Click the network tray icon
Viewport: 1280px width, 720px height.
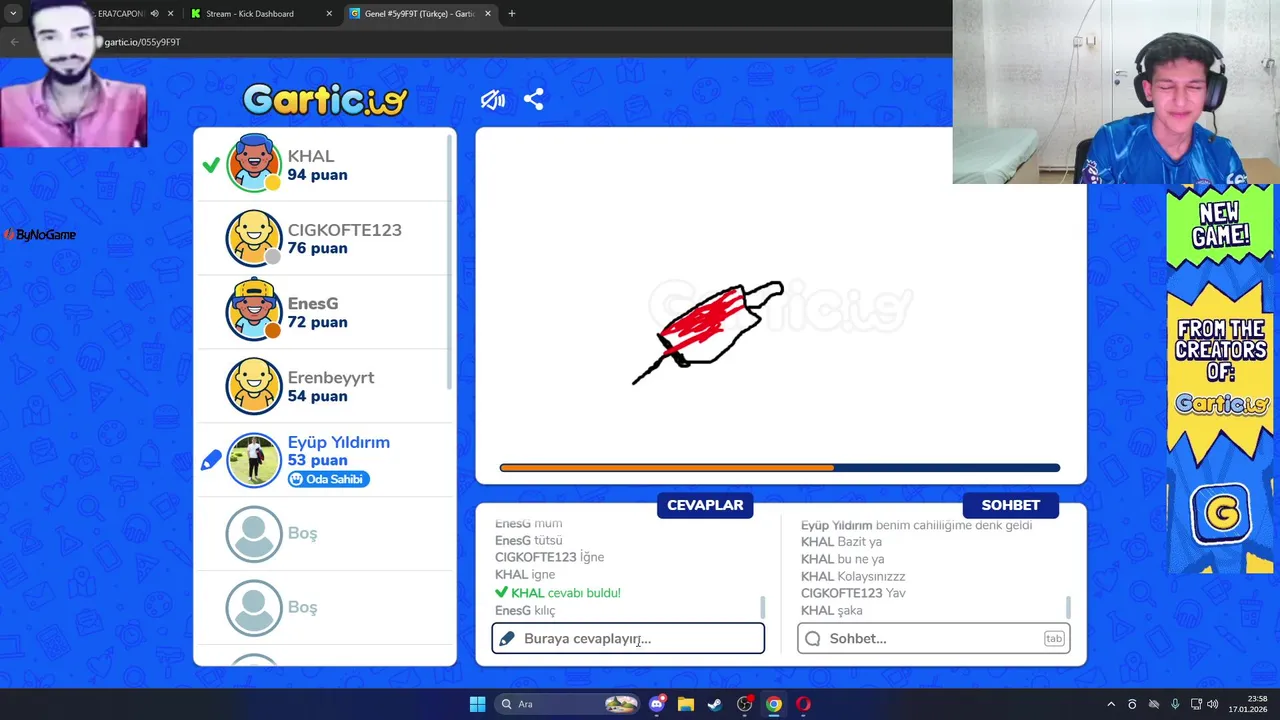pyautogui.click(x=1196, y=704)
